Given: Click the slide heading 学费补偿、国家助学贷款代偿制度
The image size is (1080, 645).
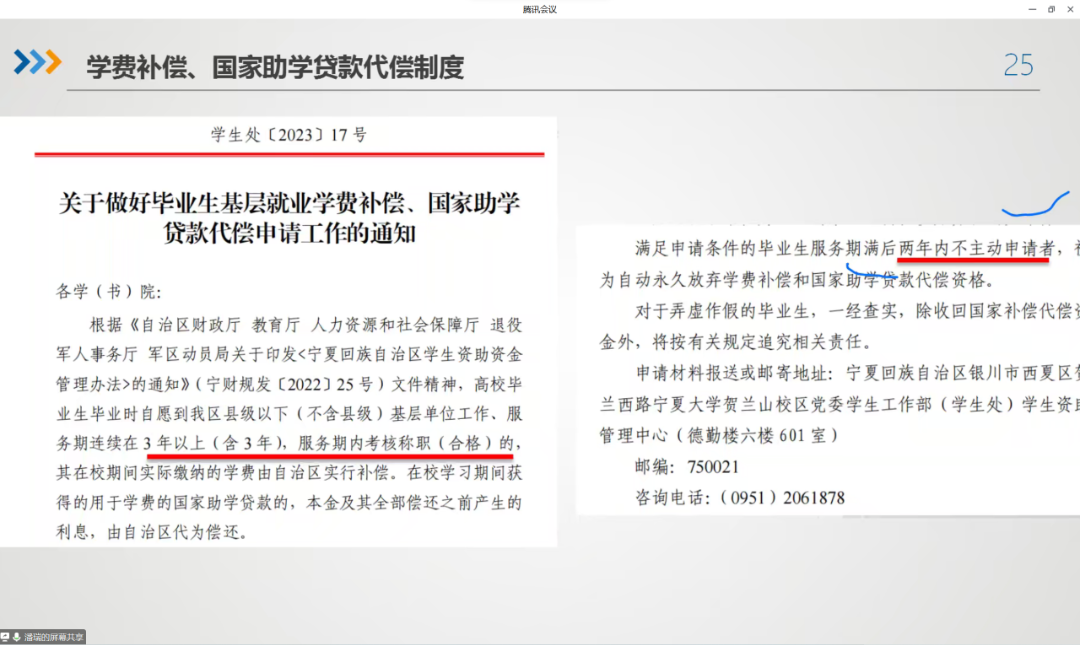Looking at the screenshot, I should tap(275, 67).
